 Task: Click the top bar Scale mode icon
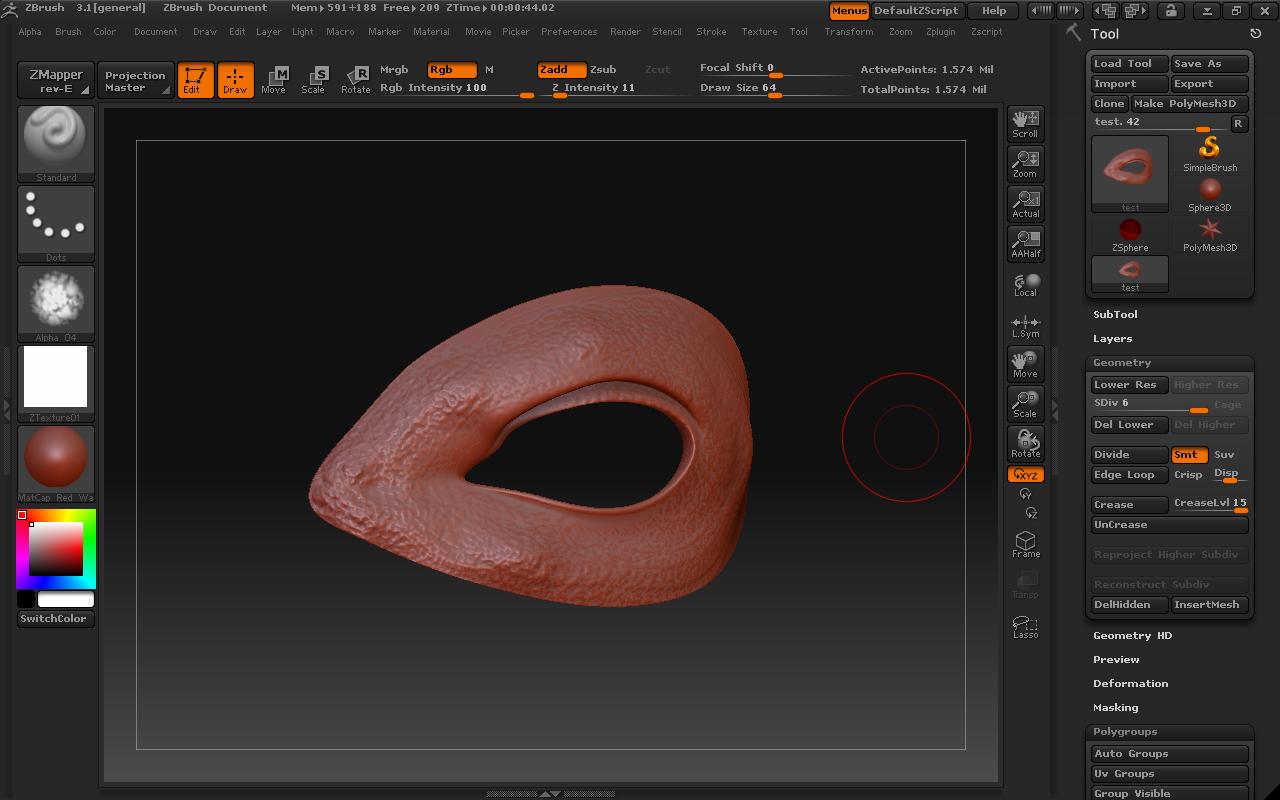click(314, 80)
